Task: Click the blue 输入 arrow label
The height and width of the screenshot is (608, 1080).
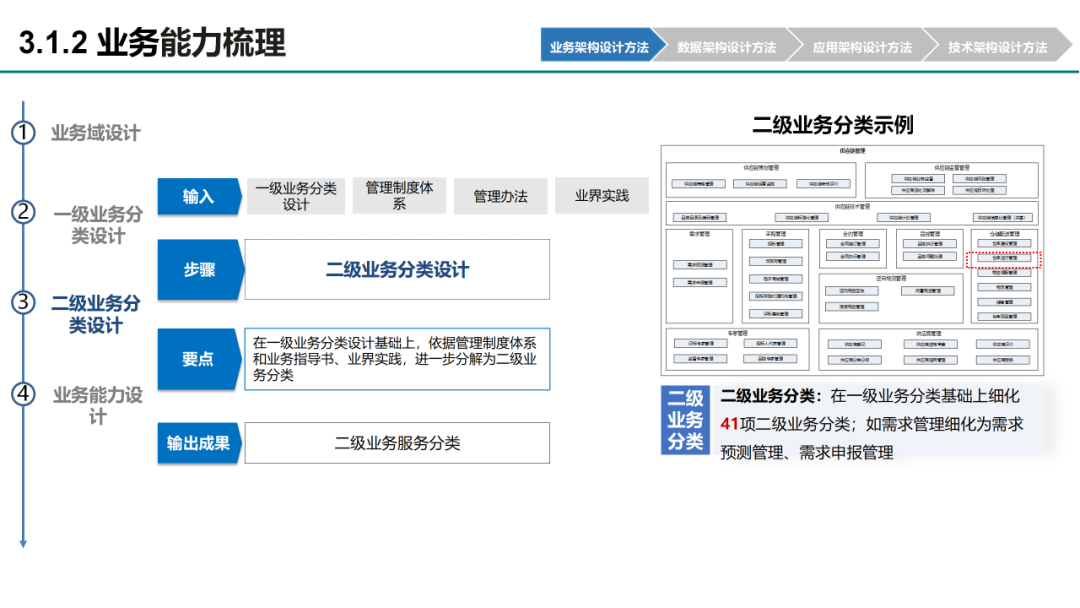Action: pyautogui.click(x=199, y=196)
